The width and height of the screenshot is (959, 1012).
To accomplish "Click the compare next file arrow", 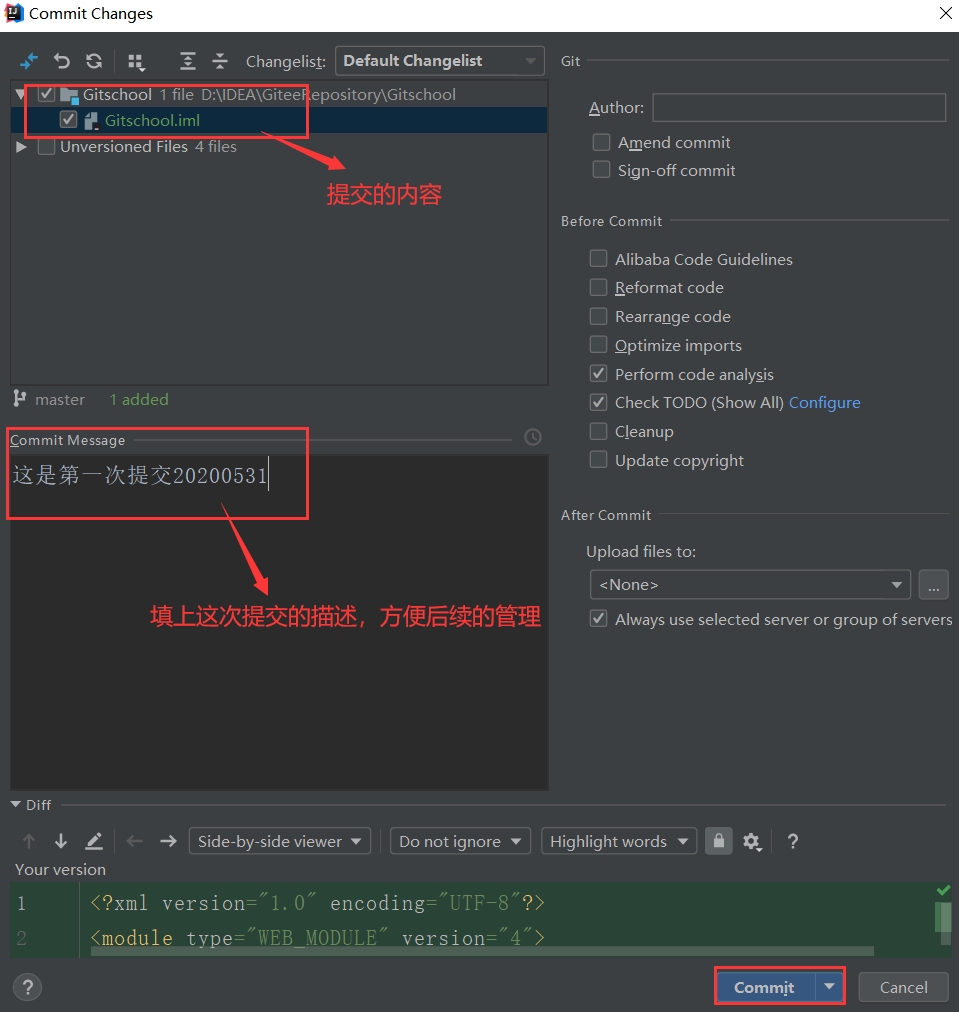I will (168, 841).
